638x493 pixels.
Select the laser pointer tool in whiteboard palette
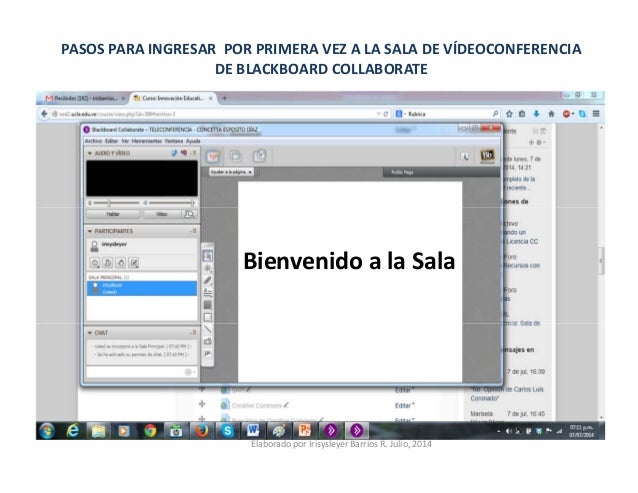208,268
